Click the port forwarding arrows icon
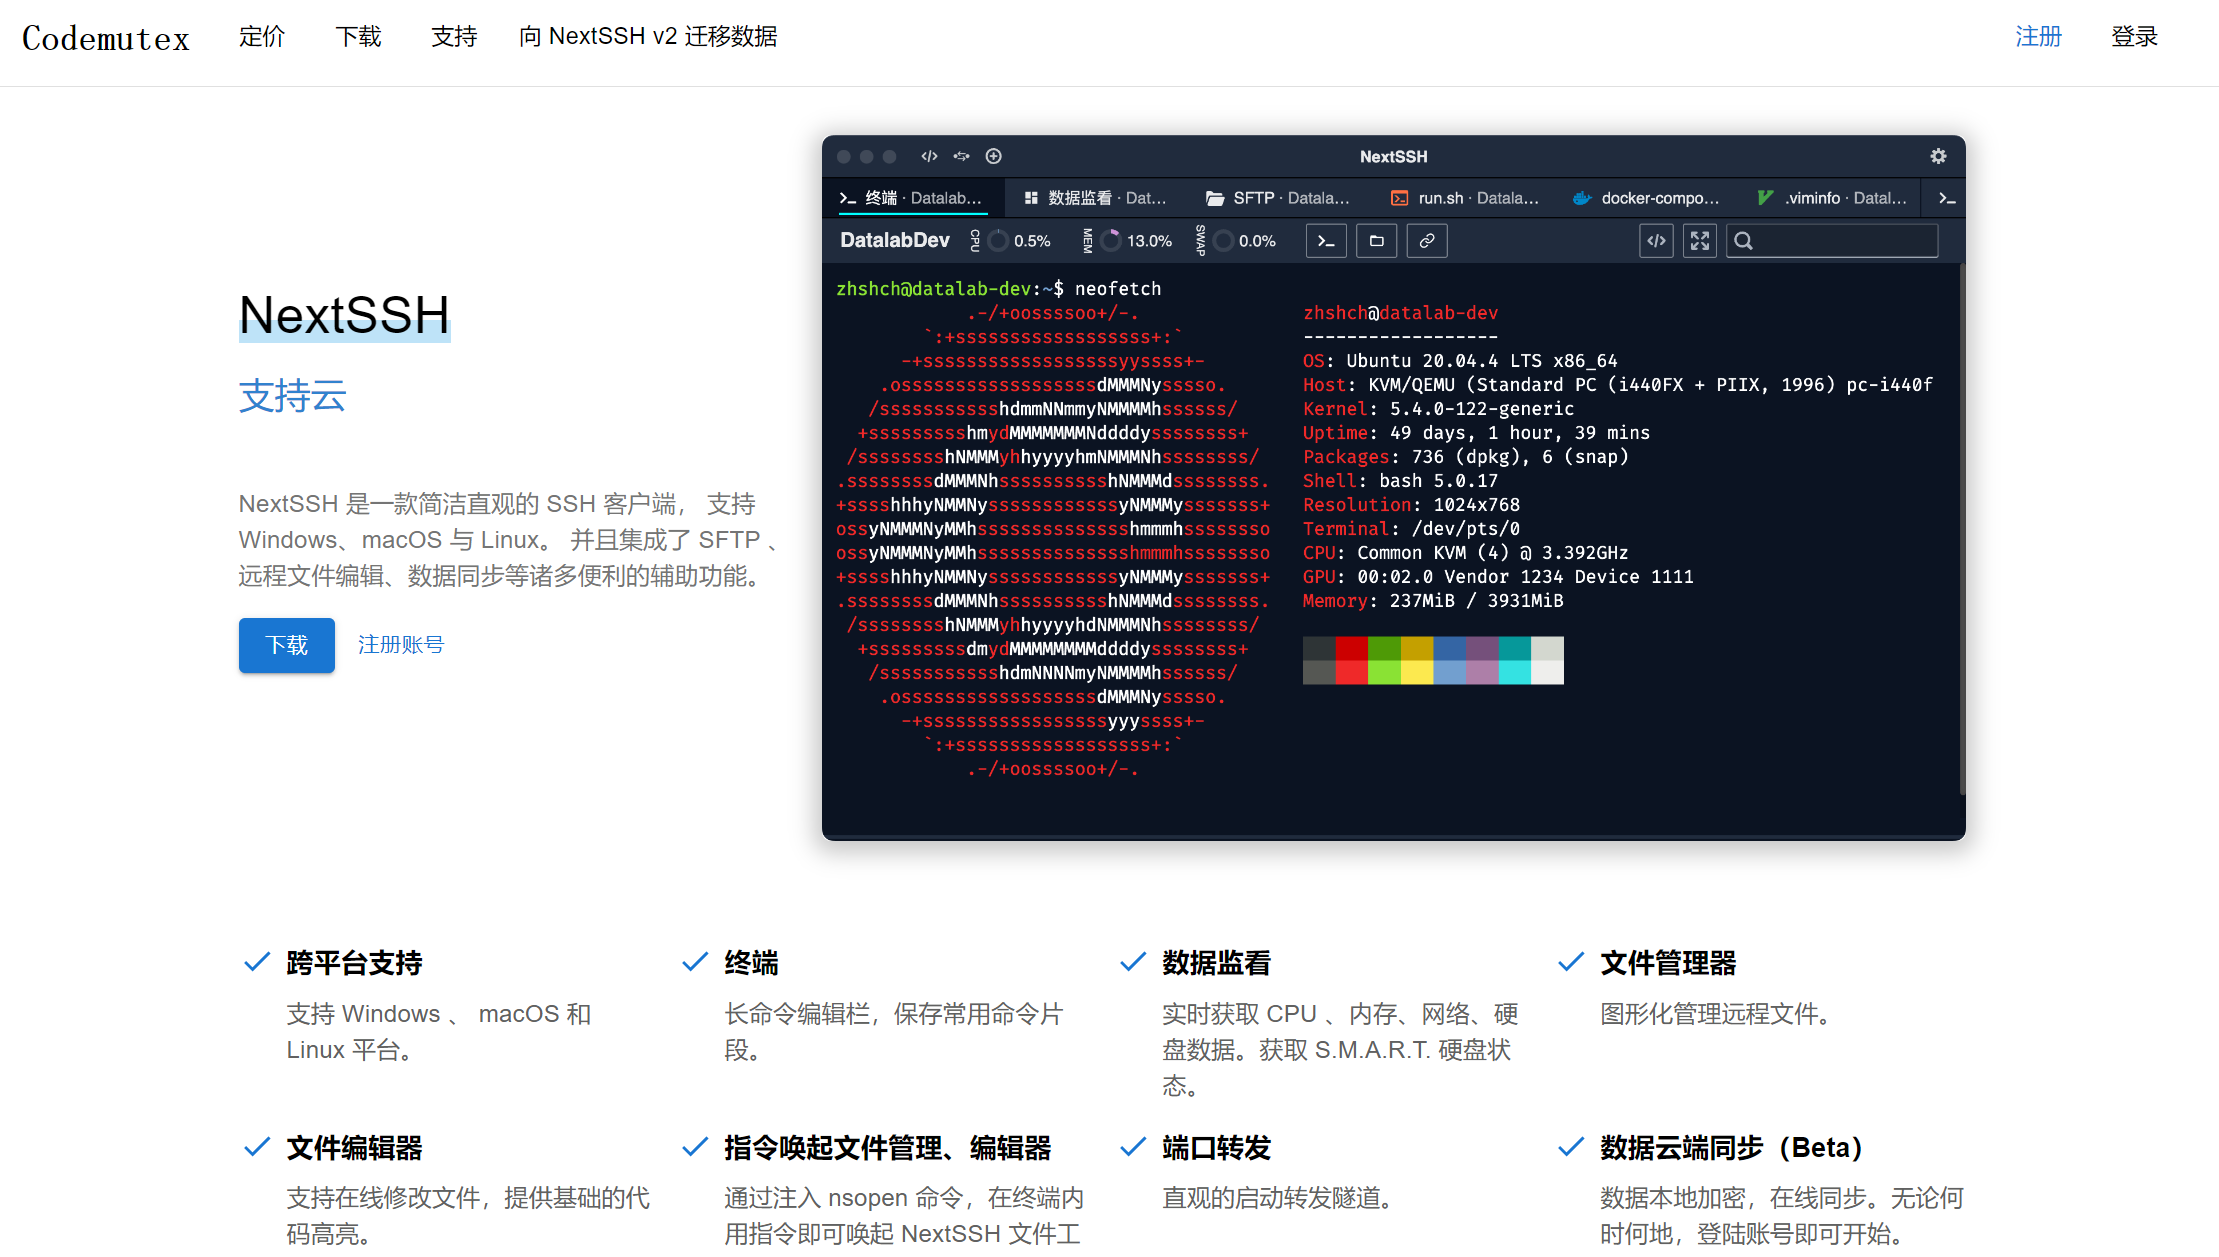This screenshot has width=2219, height=1257. [x=961, y=156]
